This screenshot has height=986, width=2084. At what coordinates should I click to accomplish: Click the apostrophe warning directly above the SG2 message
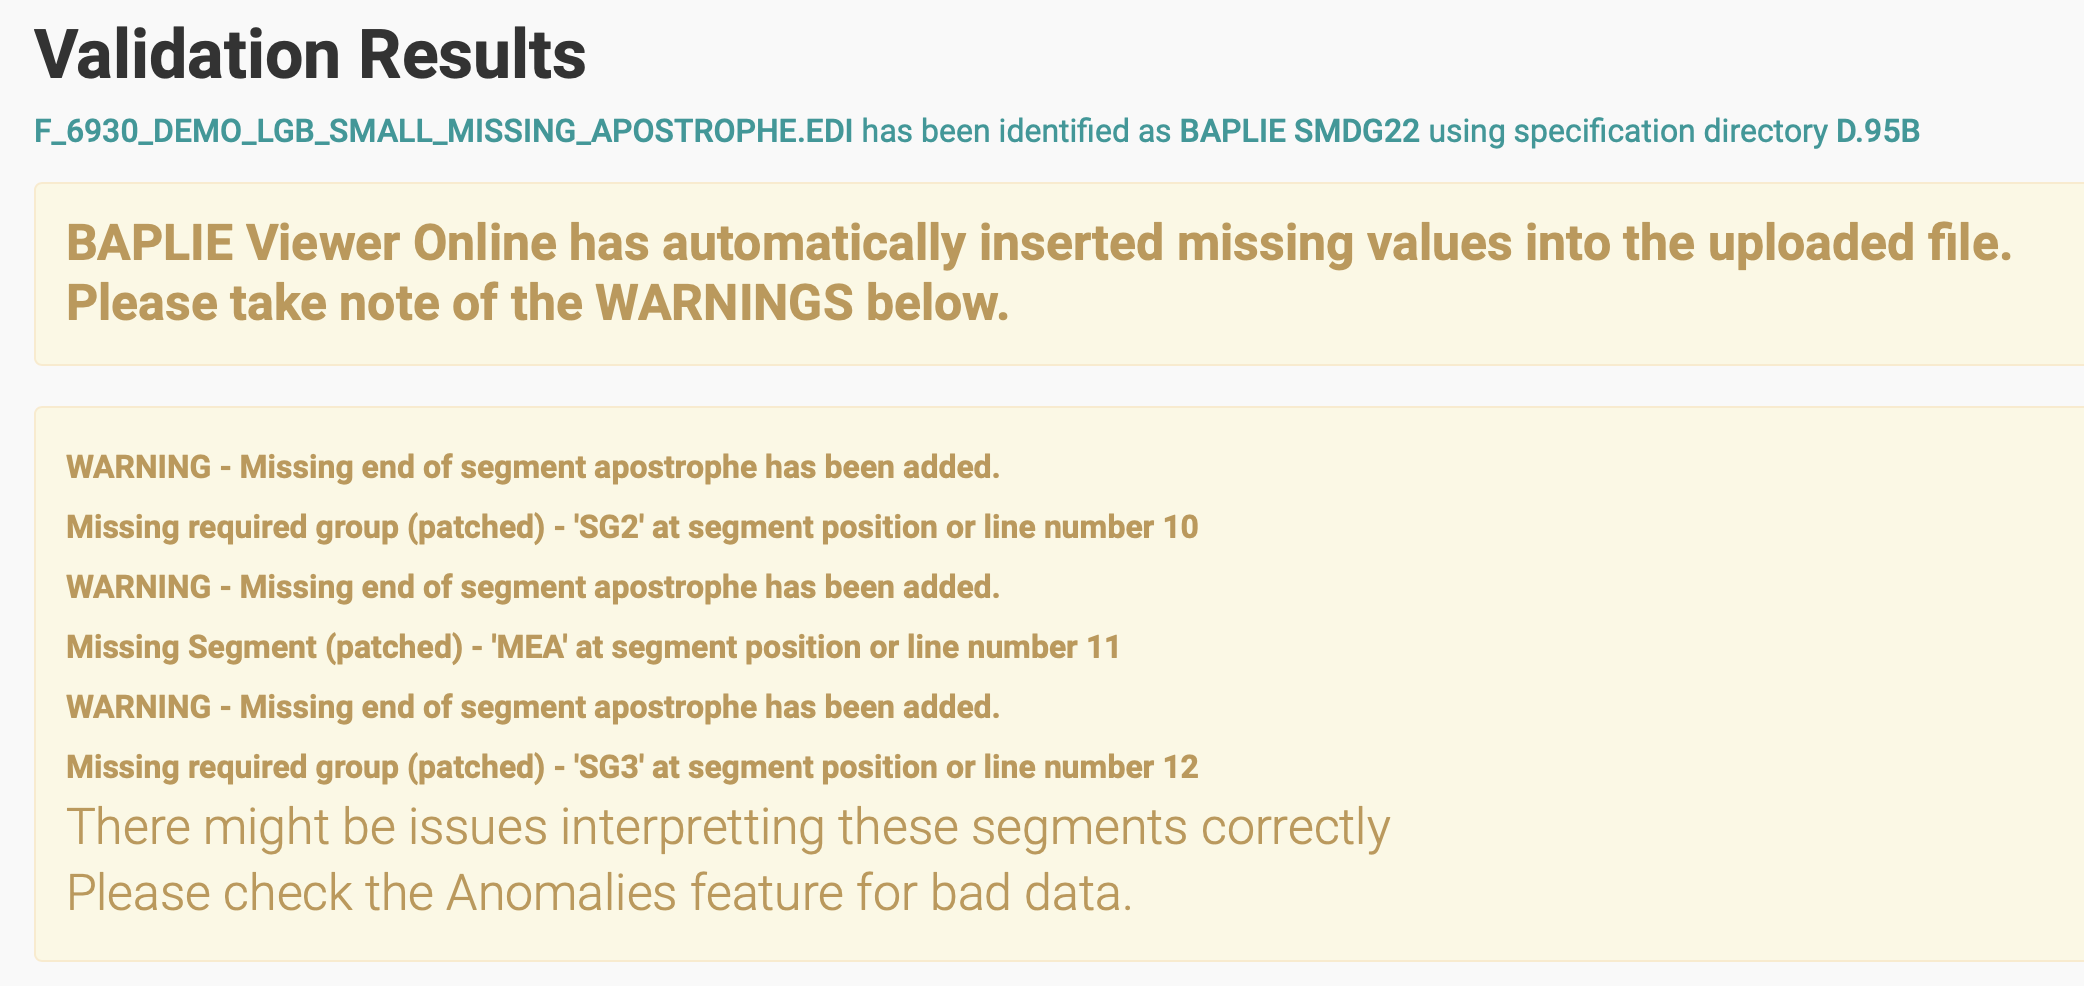pyautogui.click(x=532, y=467)
